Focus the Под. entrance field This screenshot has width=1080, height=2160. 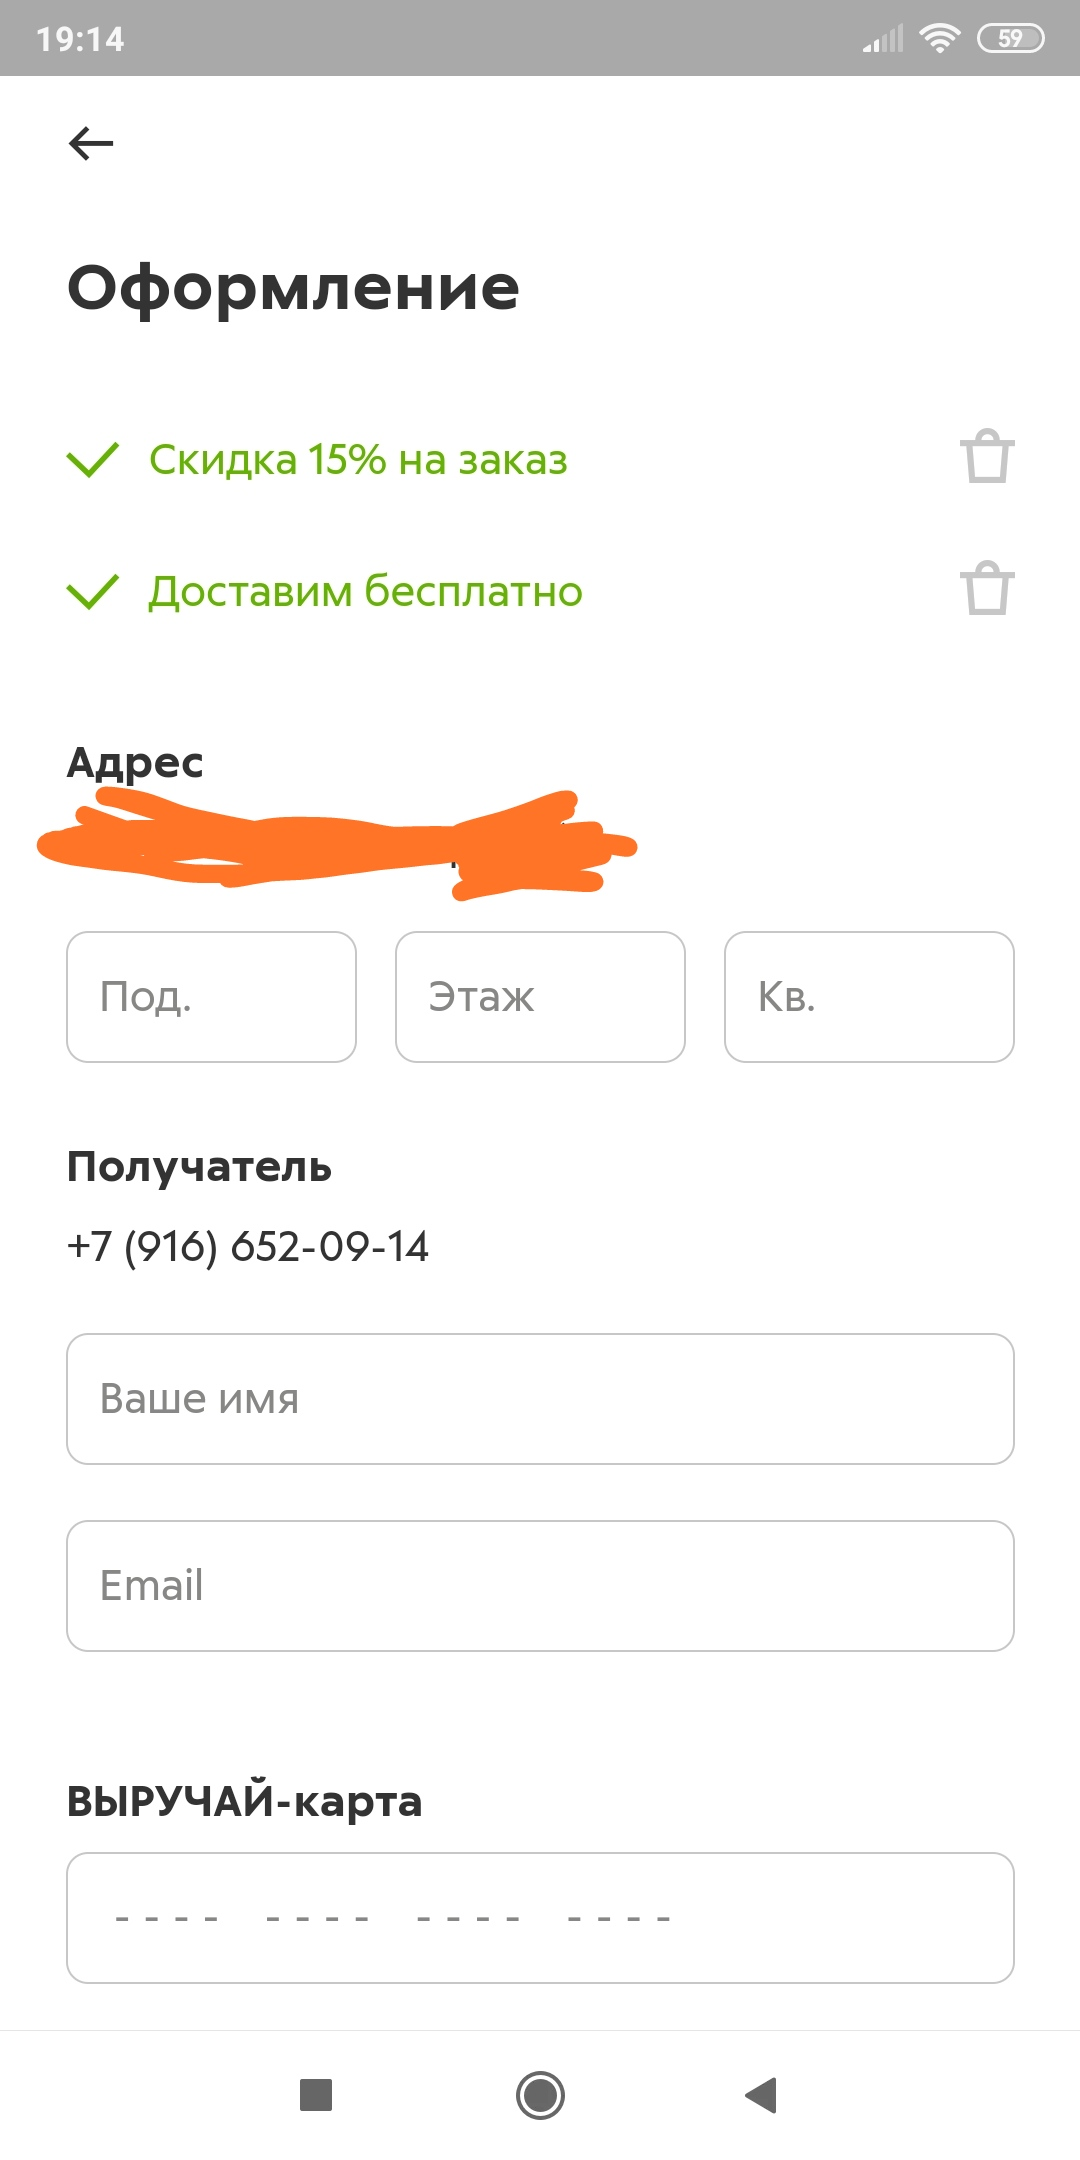tap(211, 997)
